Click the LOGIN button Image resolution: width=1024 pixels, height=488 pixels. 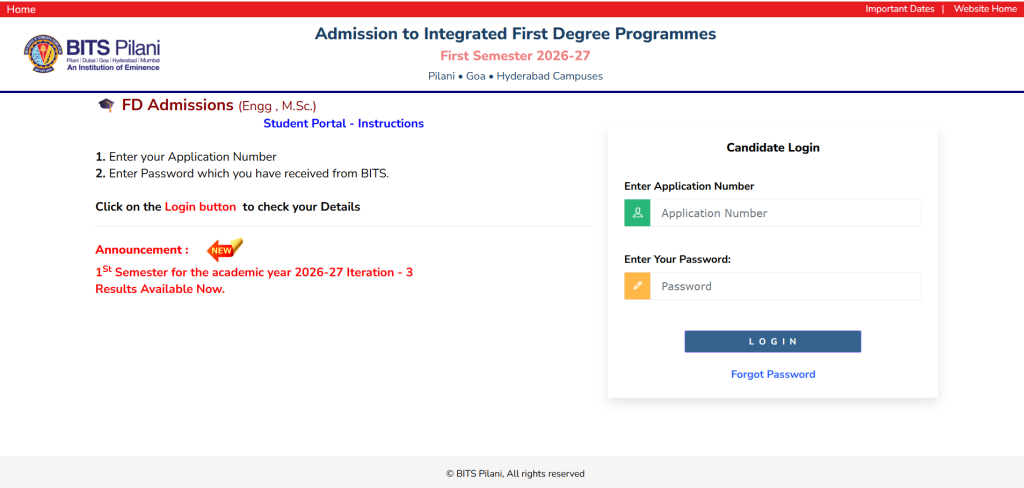[773, 342]
